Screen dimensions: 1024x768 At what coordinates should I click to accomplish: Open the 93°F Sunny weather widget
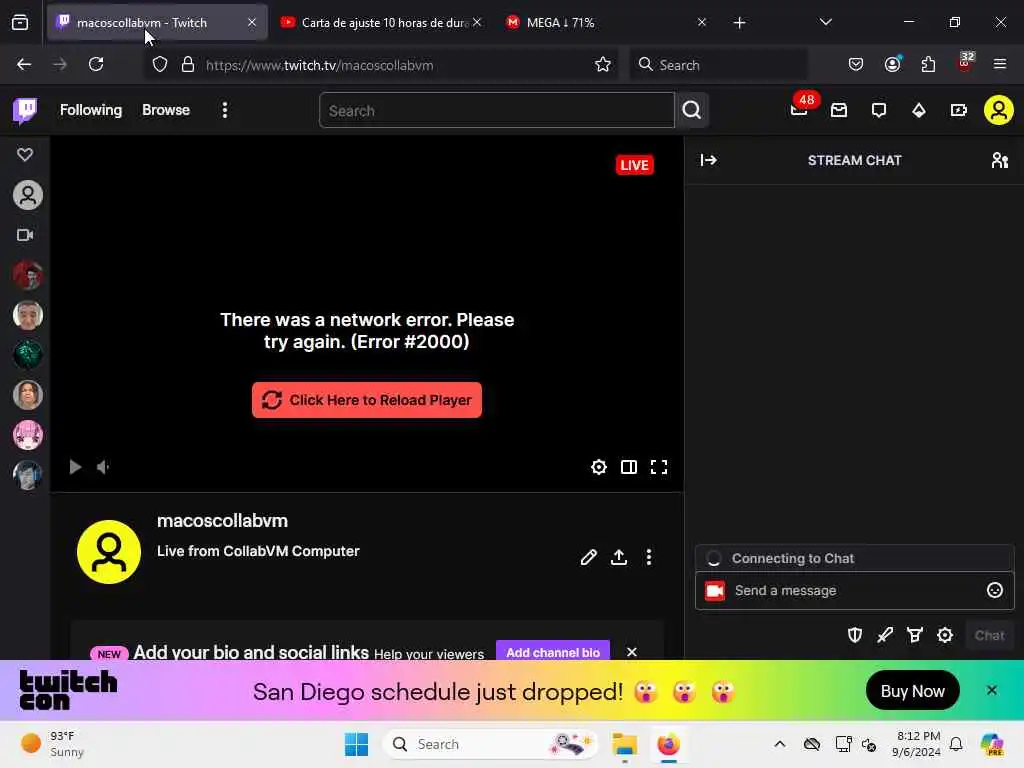(x=52, y=744)
